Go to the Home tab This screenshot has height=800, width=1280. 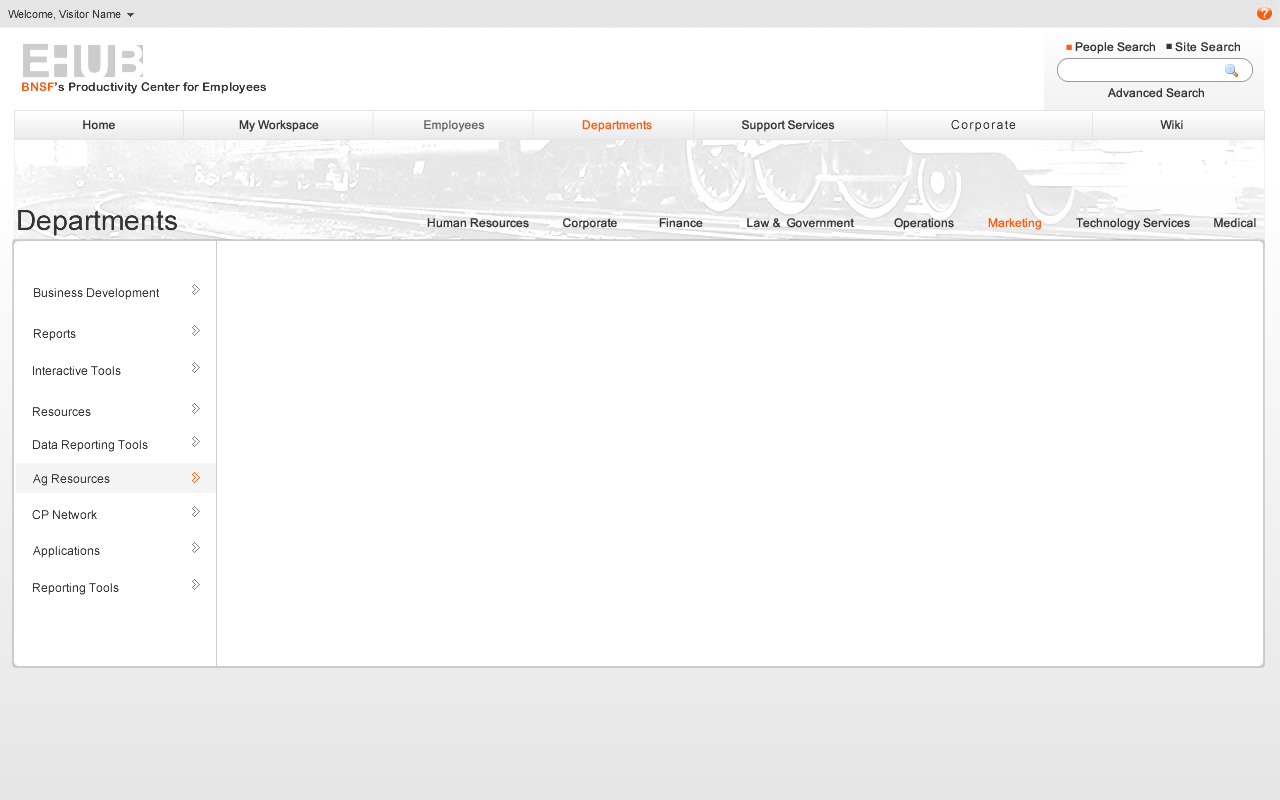click(99, 125)
